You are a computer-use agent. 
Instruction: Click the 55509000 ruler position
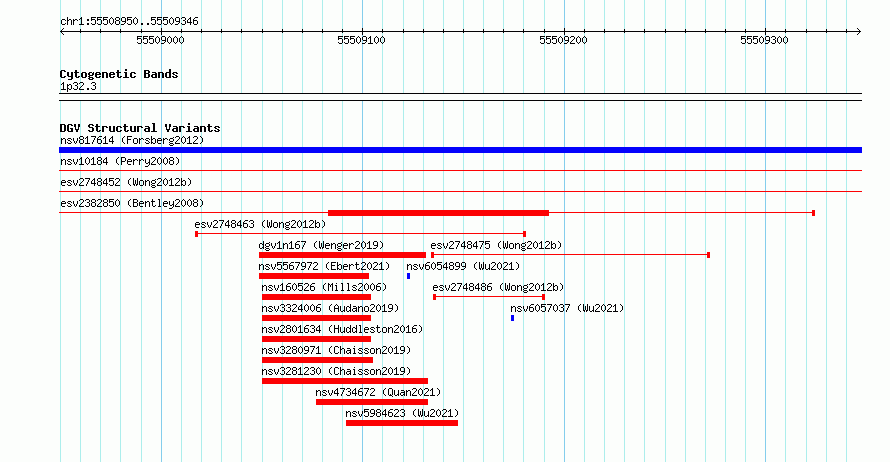(x=160, y=40)
